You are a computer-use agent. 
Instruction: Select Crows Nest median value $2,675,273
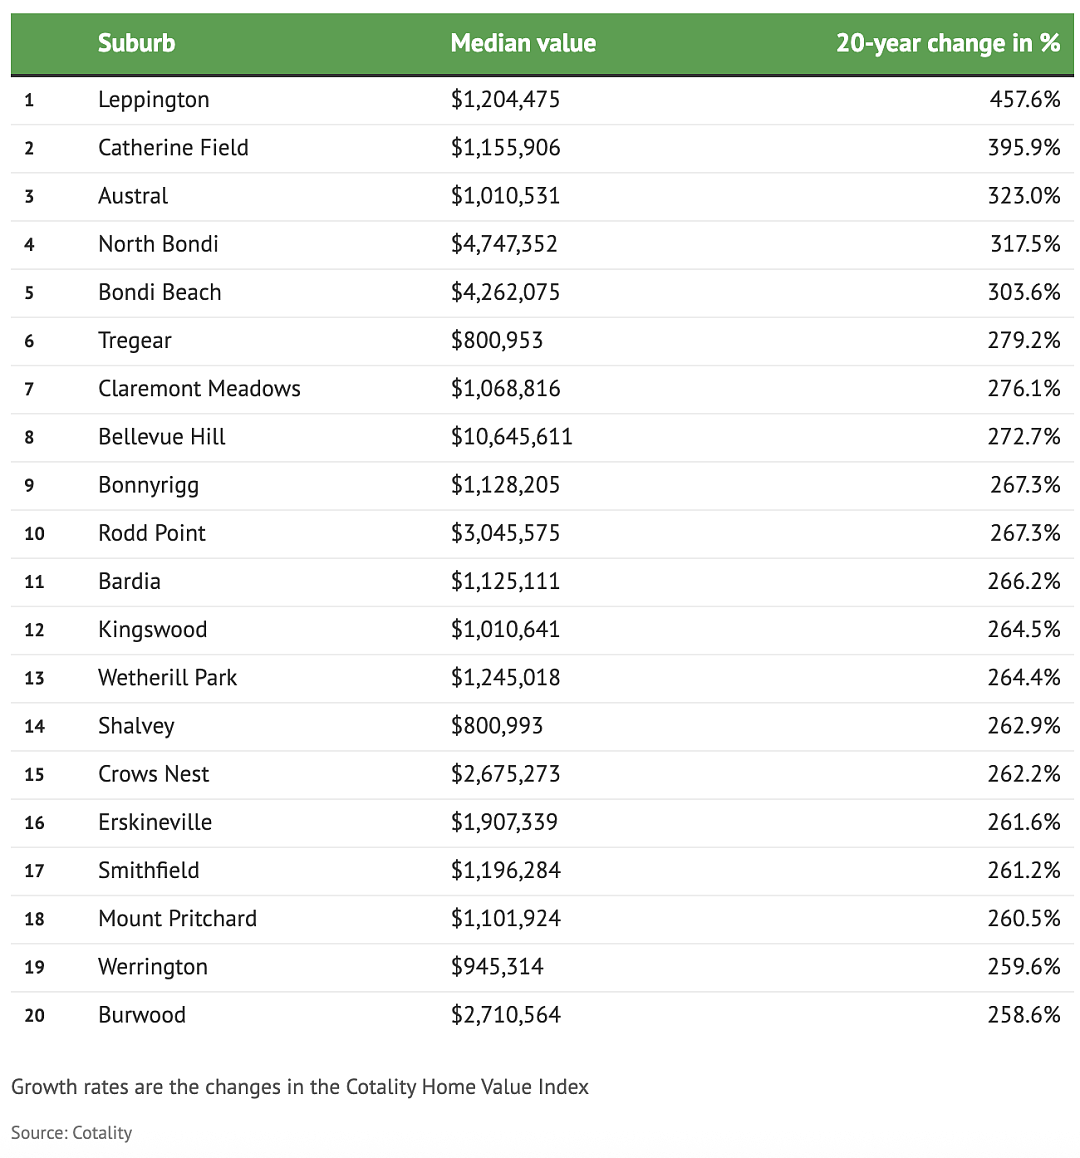pyautogui.click(x=506, y=774)
